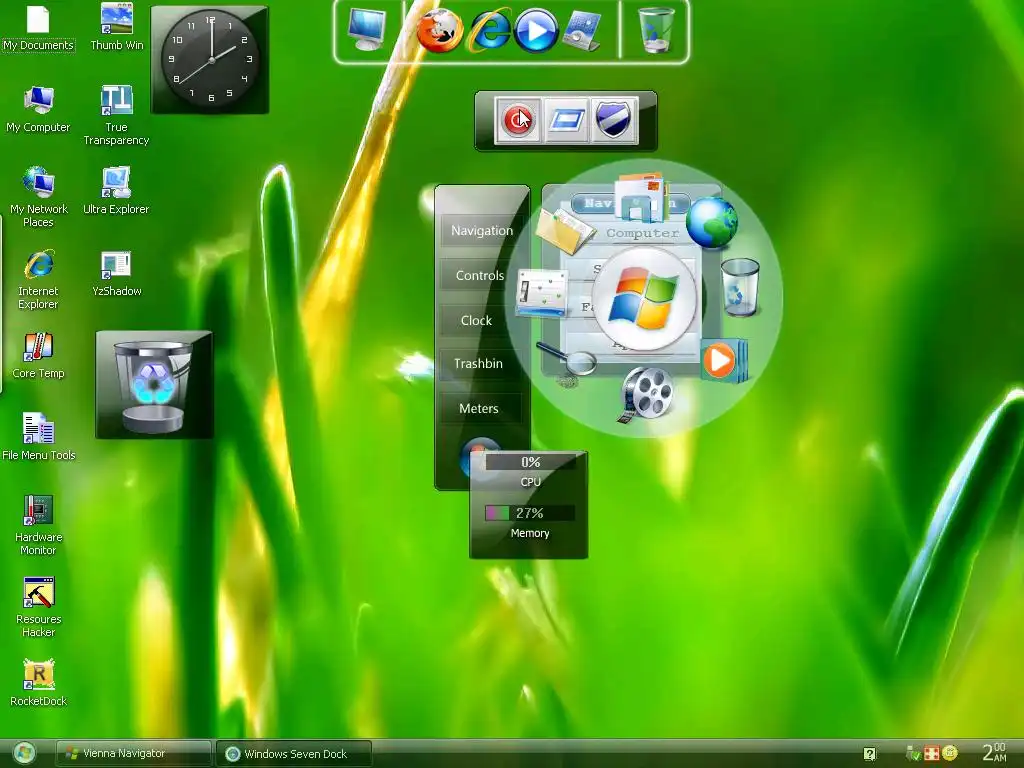Select Navigation in the widget menu
The image size is (1024, 768).
click(481, 231)
